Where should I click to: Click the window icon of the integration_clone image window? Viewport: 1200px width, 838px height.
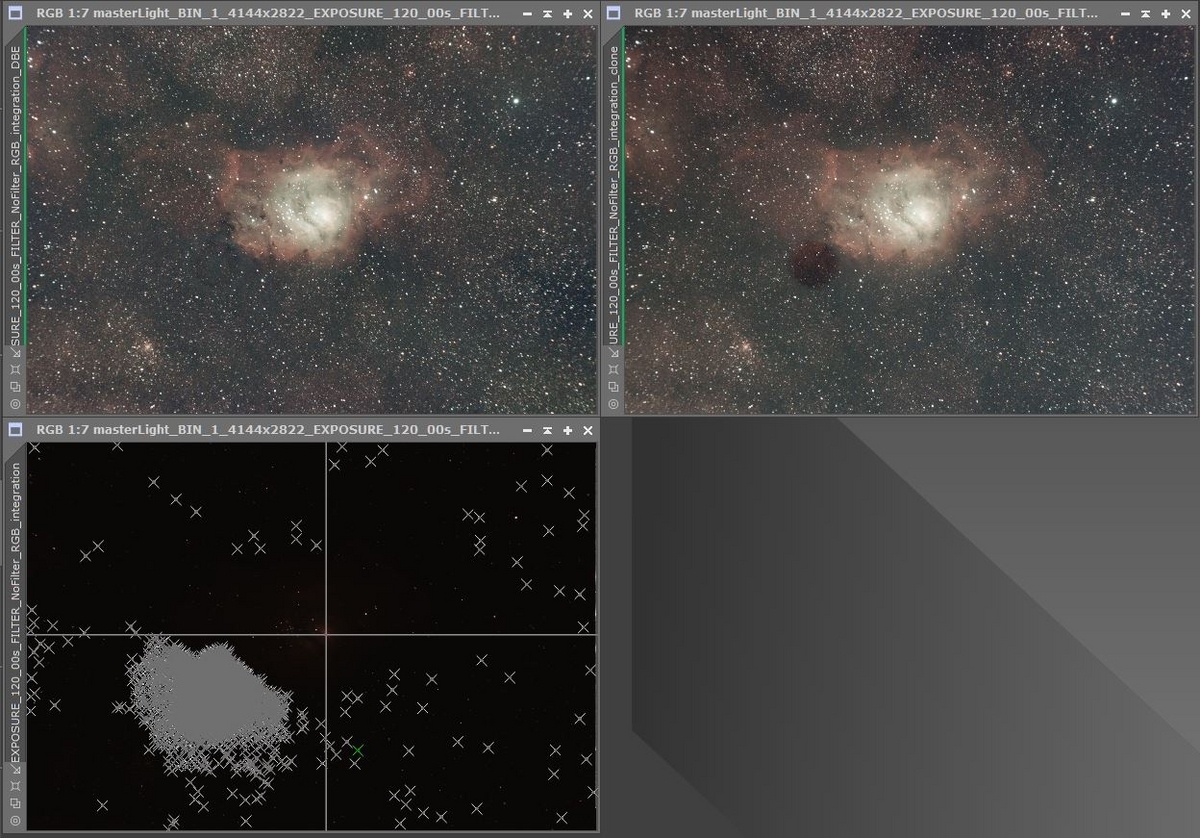(614, 14)
